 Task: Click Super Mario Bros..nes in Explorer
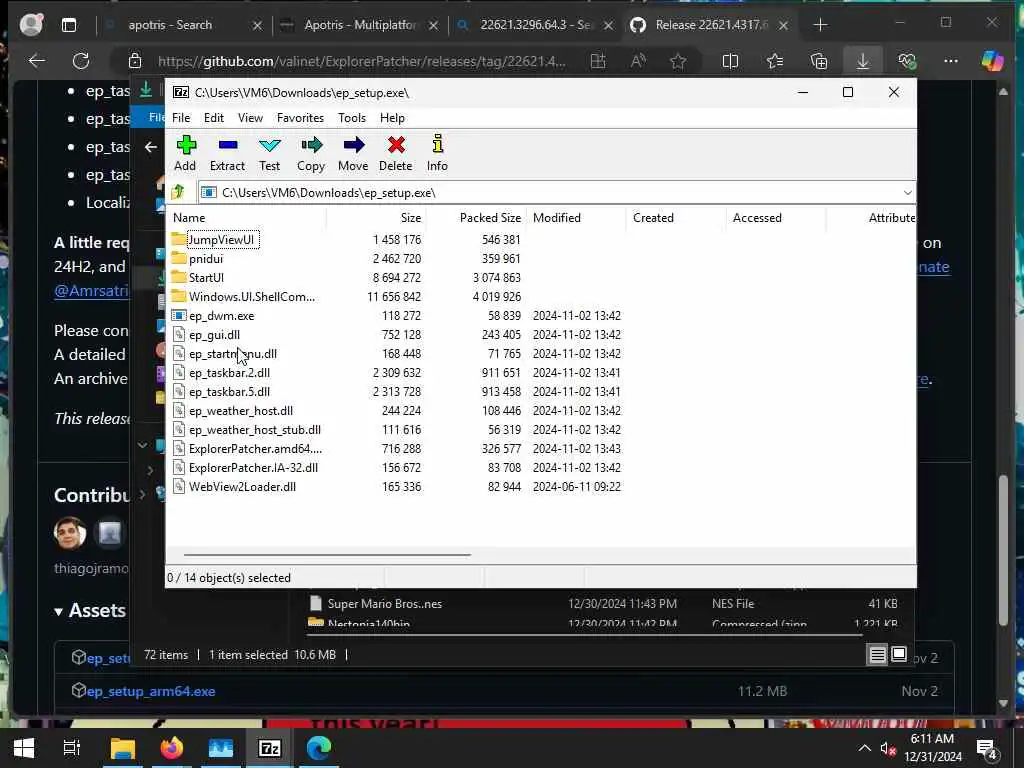[x=384, y=603]
